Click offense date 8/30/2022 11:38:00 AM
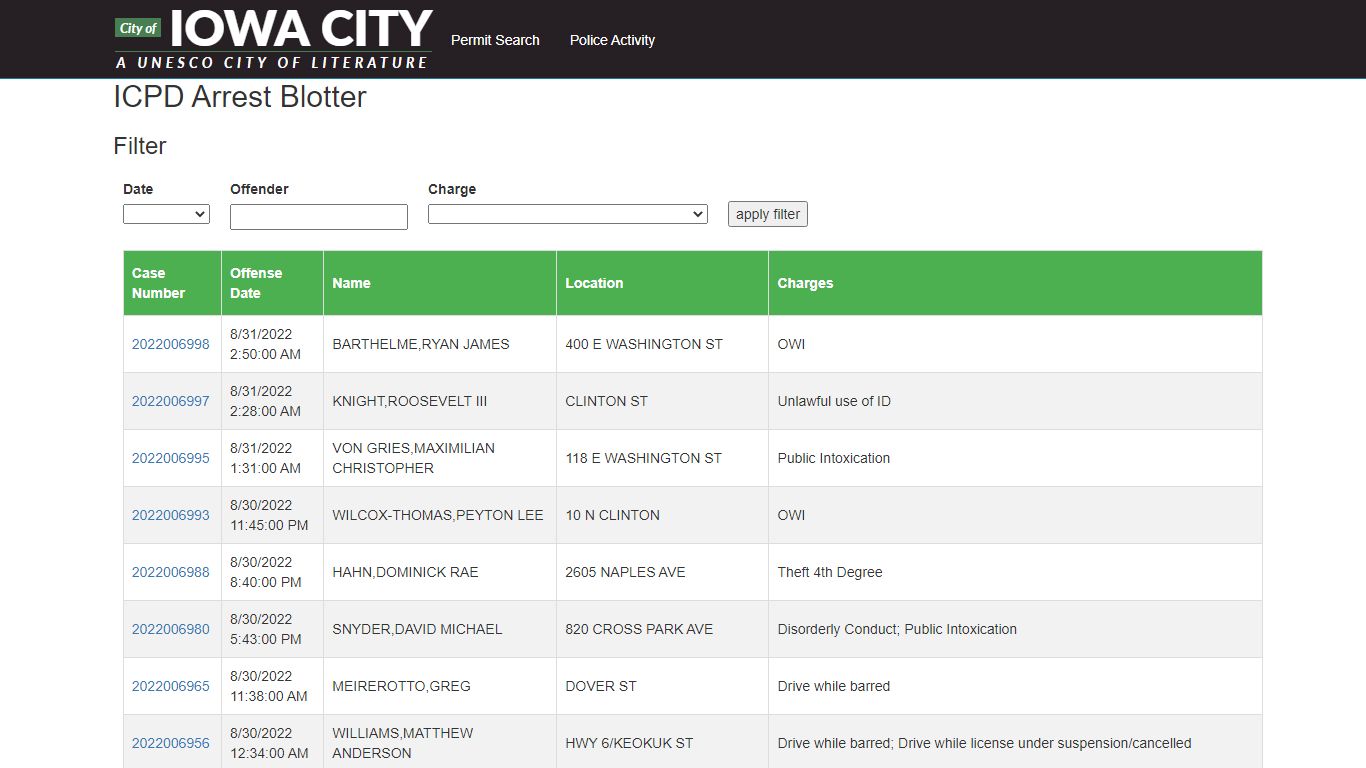This screenshot has height=768, width=1366. click(x=269, y=686)
